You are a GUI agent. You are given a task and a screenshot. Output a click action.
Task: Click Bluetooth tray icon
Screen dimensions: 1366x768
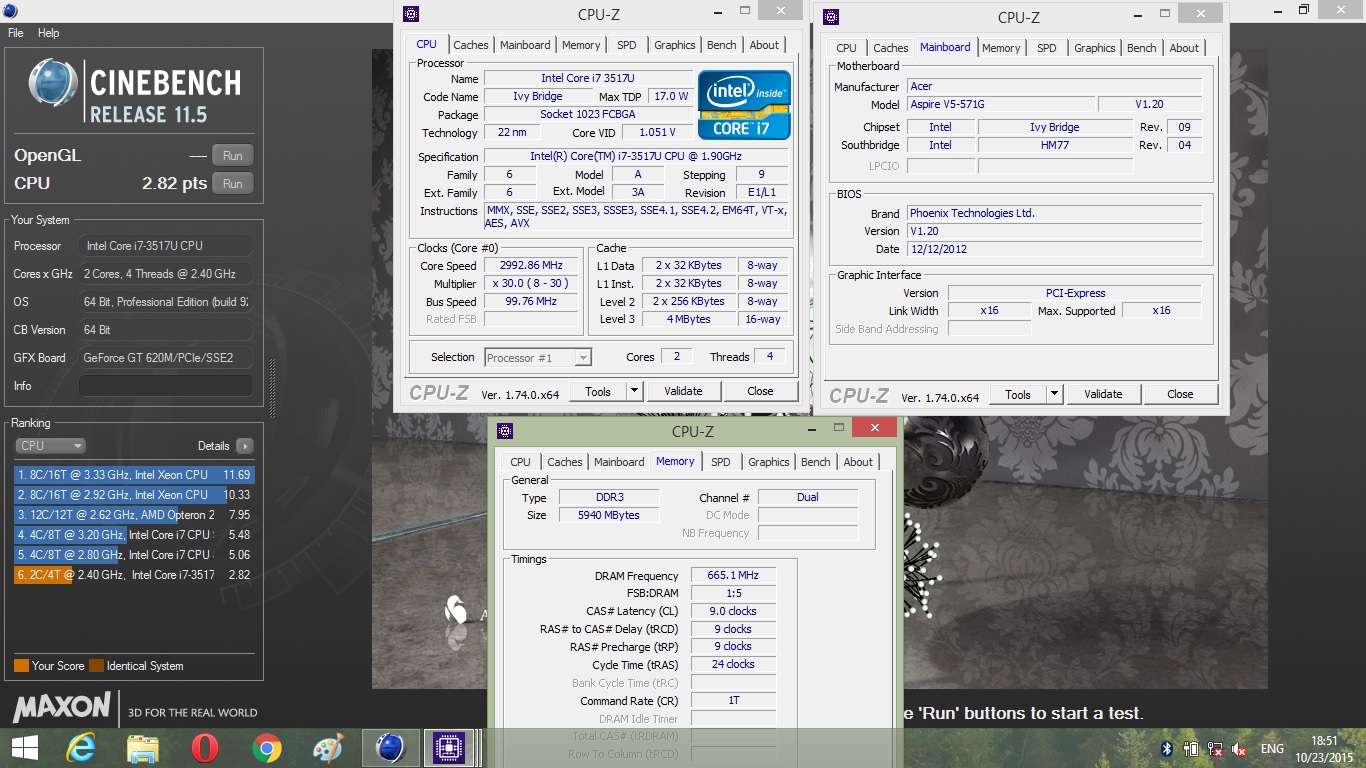1166,749
